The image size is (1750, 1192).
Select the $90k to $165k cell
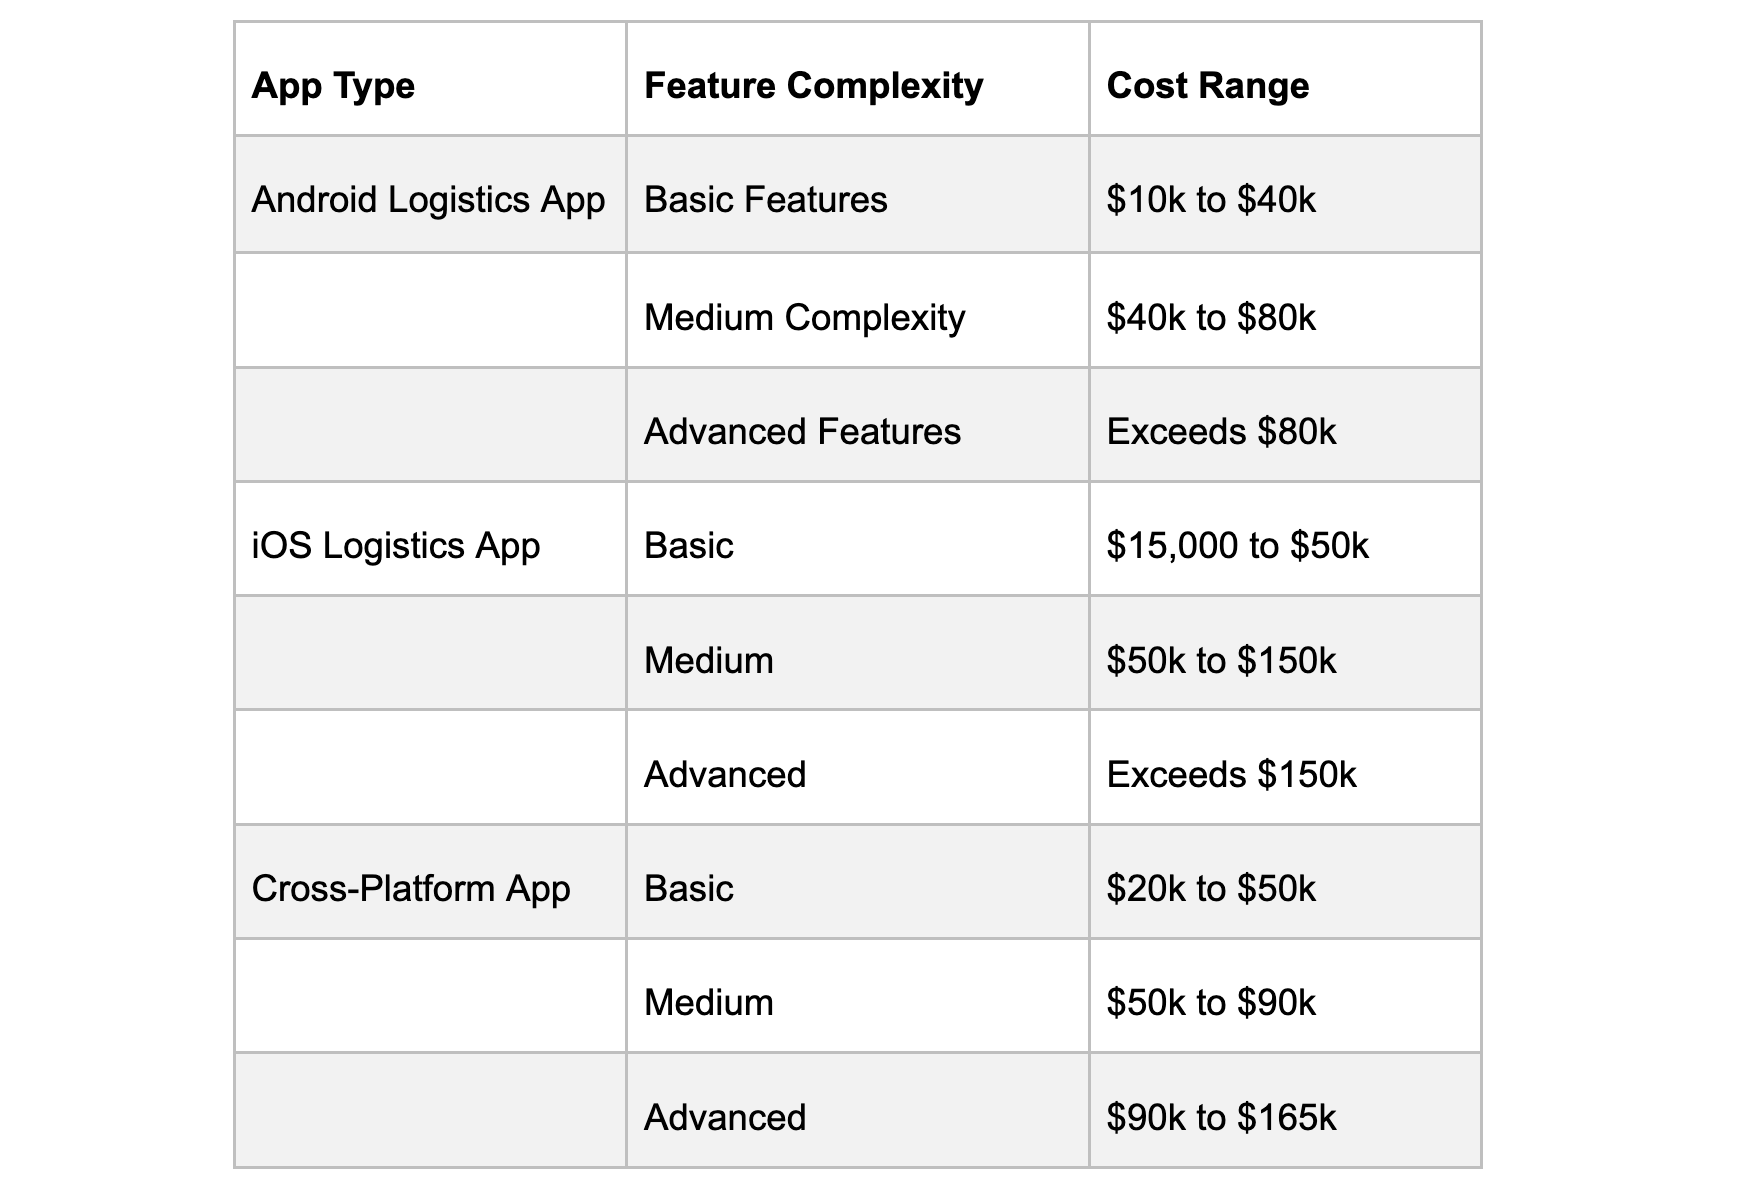point(1285,1110)
